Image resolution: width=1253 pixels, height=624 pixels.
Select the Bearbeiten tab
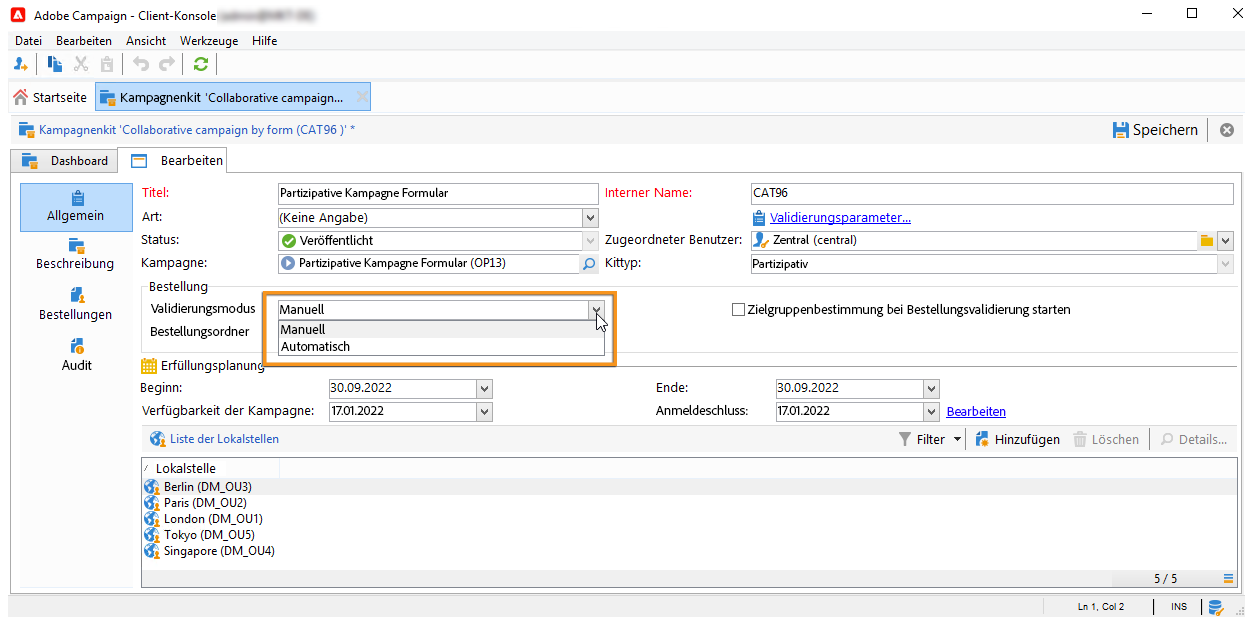click(x=172, y=160)
